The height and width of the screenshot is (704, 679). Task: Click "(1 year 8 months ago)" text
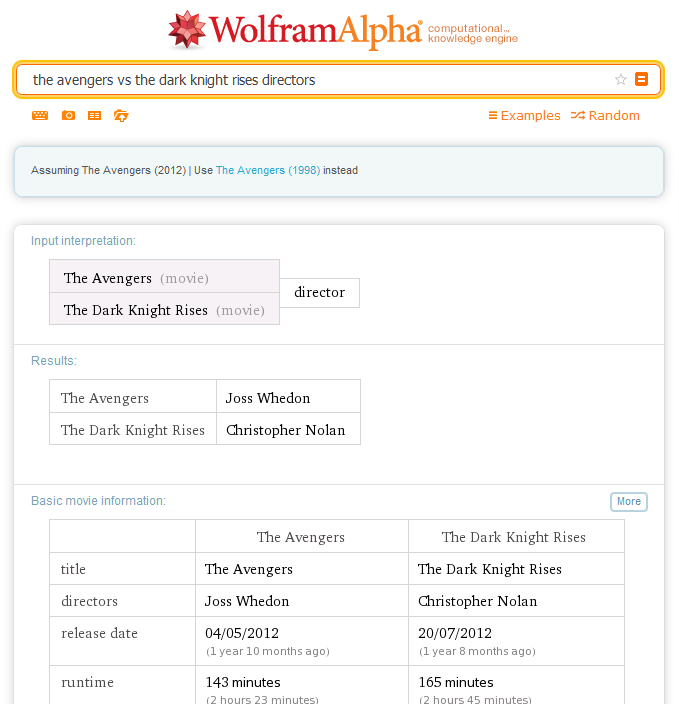click(x=477, y=651)
